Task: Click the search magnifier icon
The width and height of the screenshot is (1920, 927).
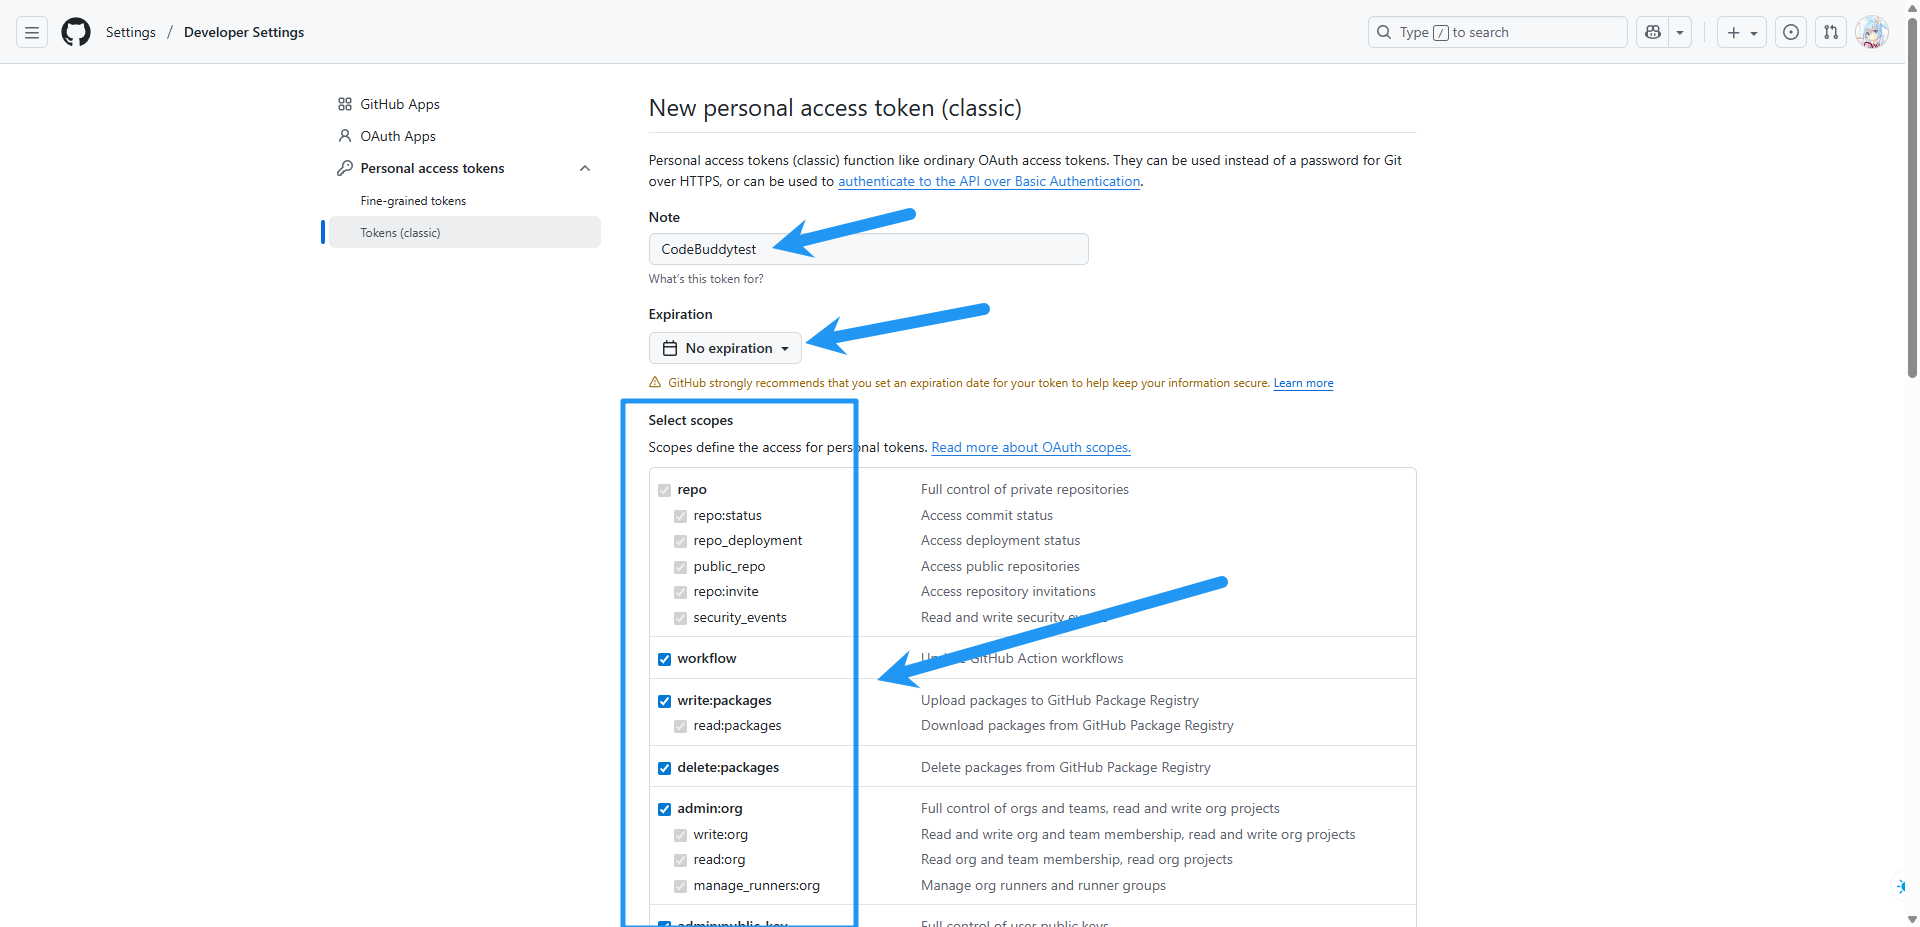Action: pyautogui.click(x=1384, y=33)
